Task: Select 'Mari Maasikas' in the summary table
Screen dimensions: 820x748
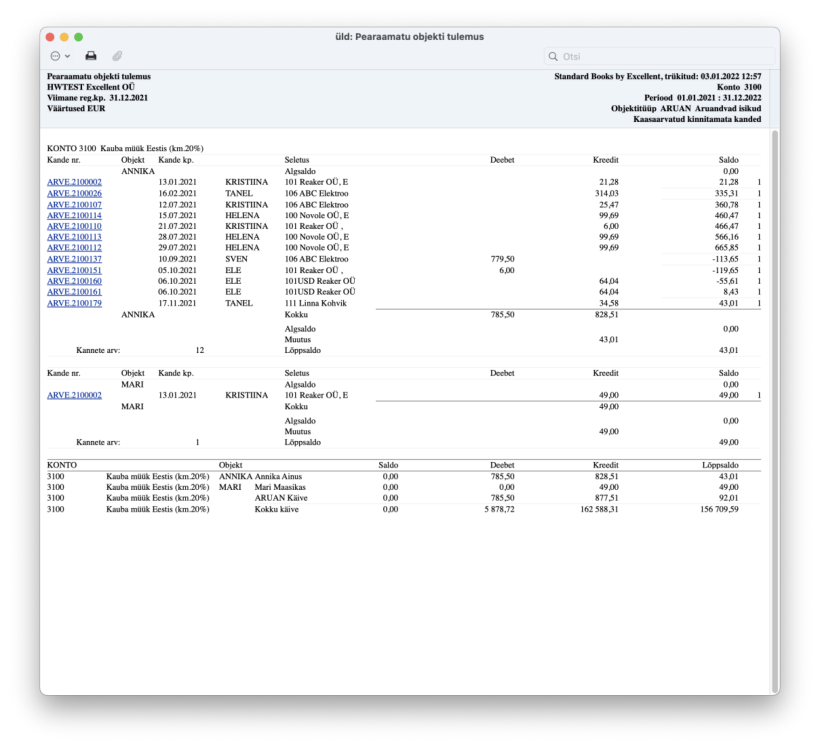Action: 280,487
